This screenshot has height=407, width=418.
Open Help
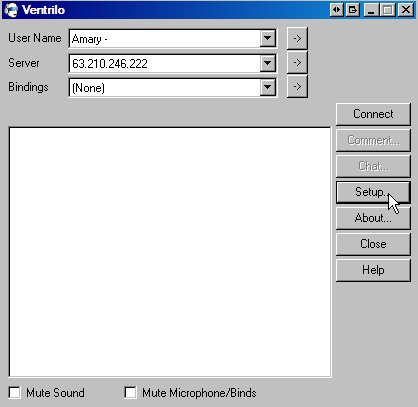373,270
